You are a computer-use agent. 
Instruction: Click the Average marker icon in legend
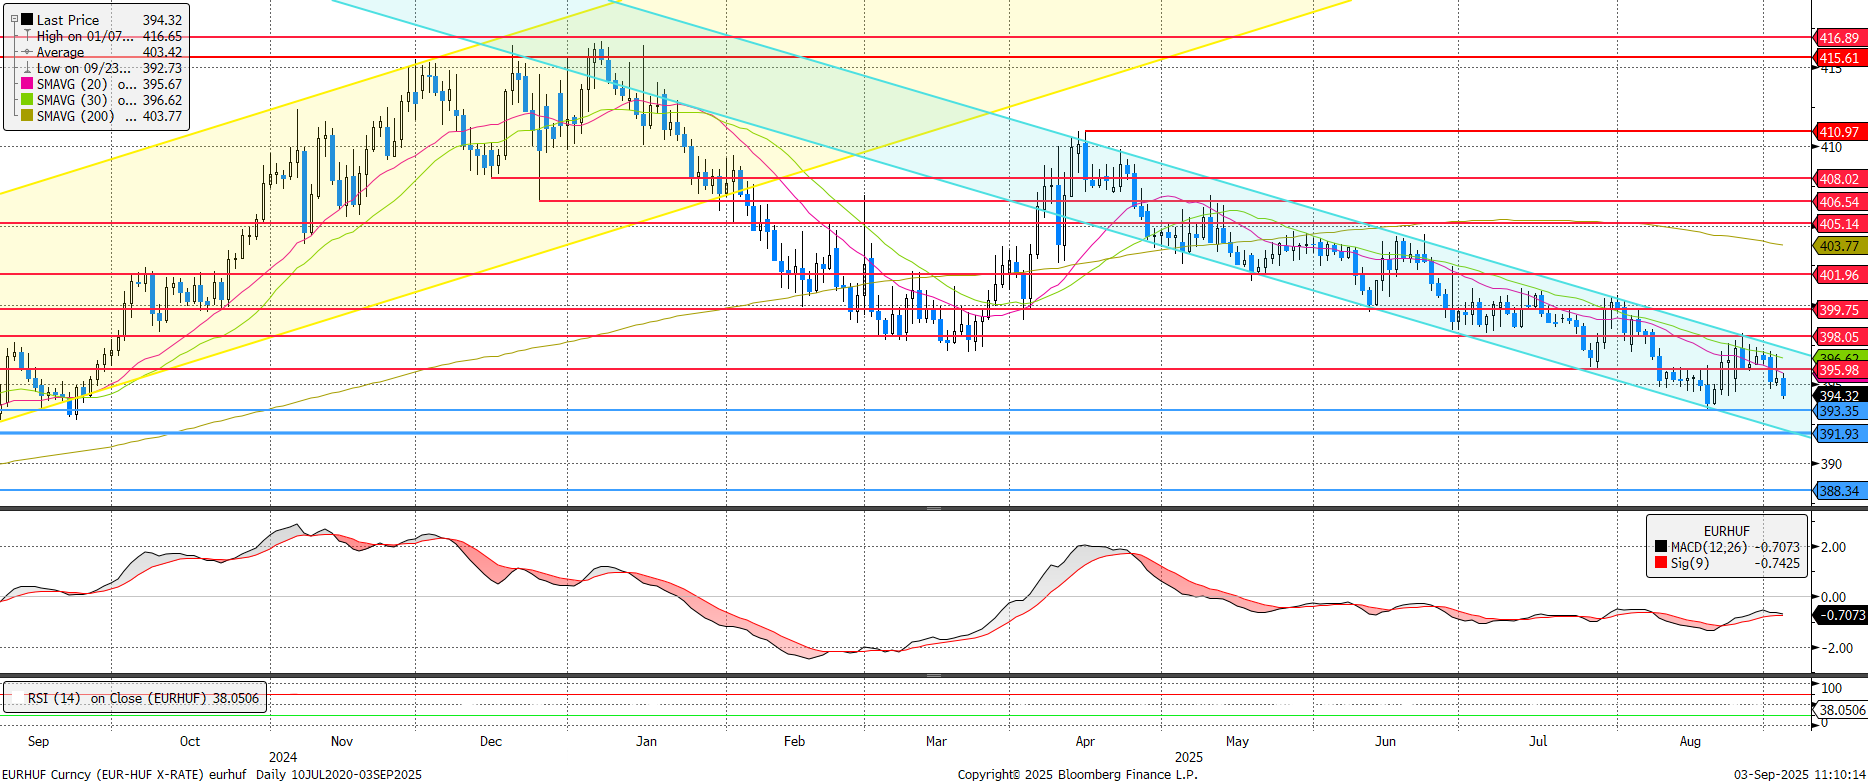pyautogui.click(x=27, y=52)
